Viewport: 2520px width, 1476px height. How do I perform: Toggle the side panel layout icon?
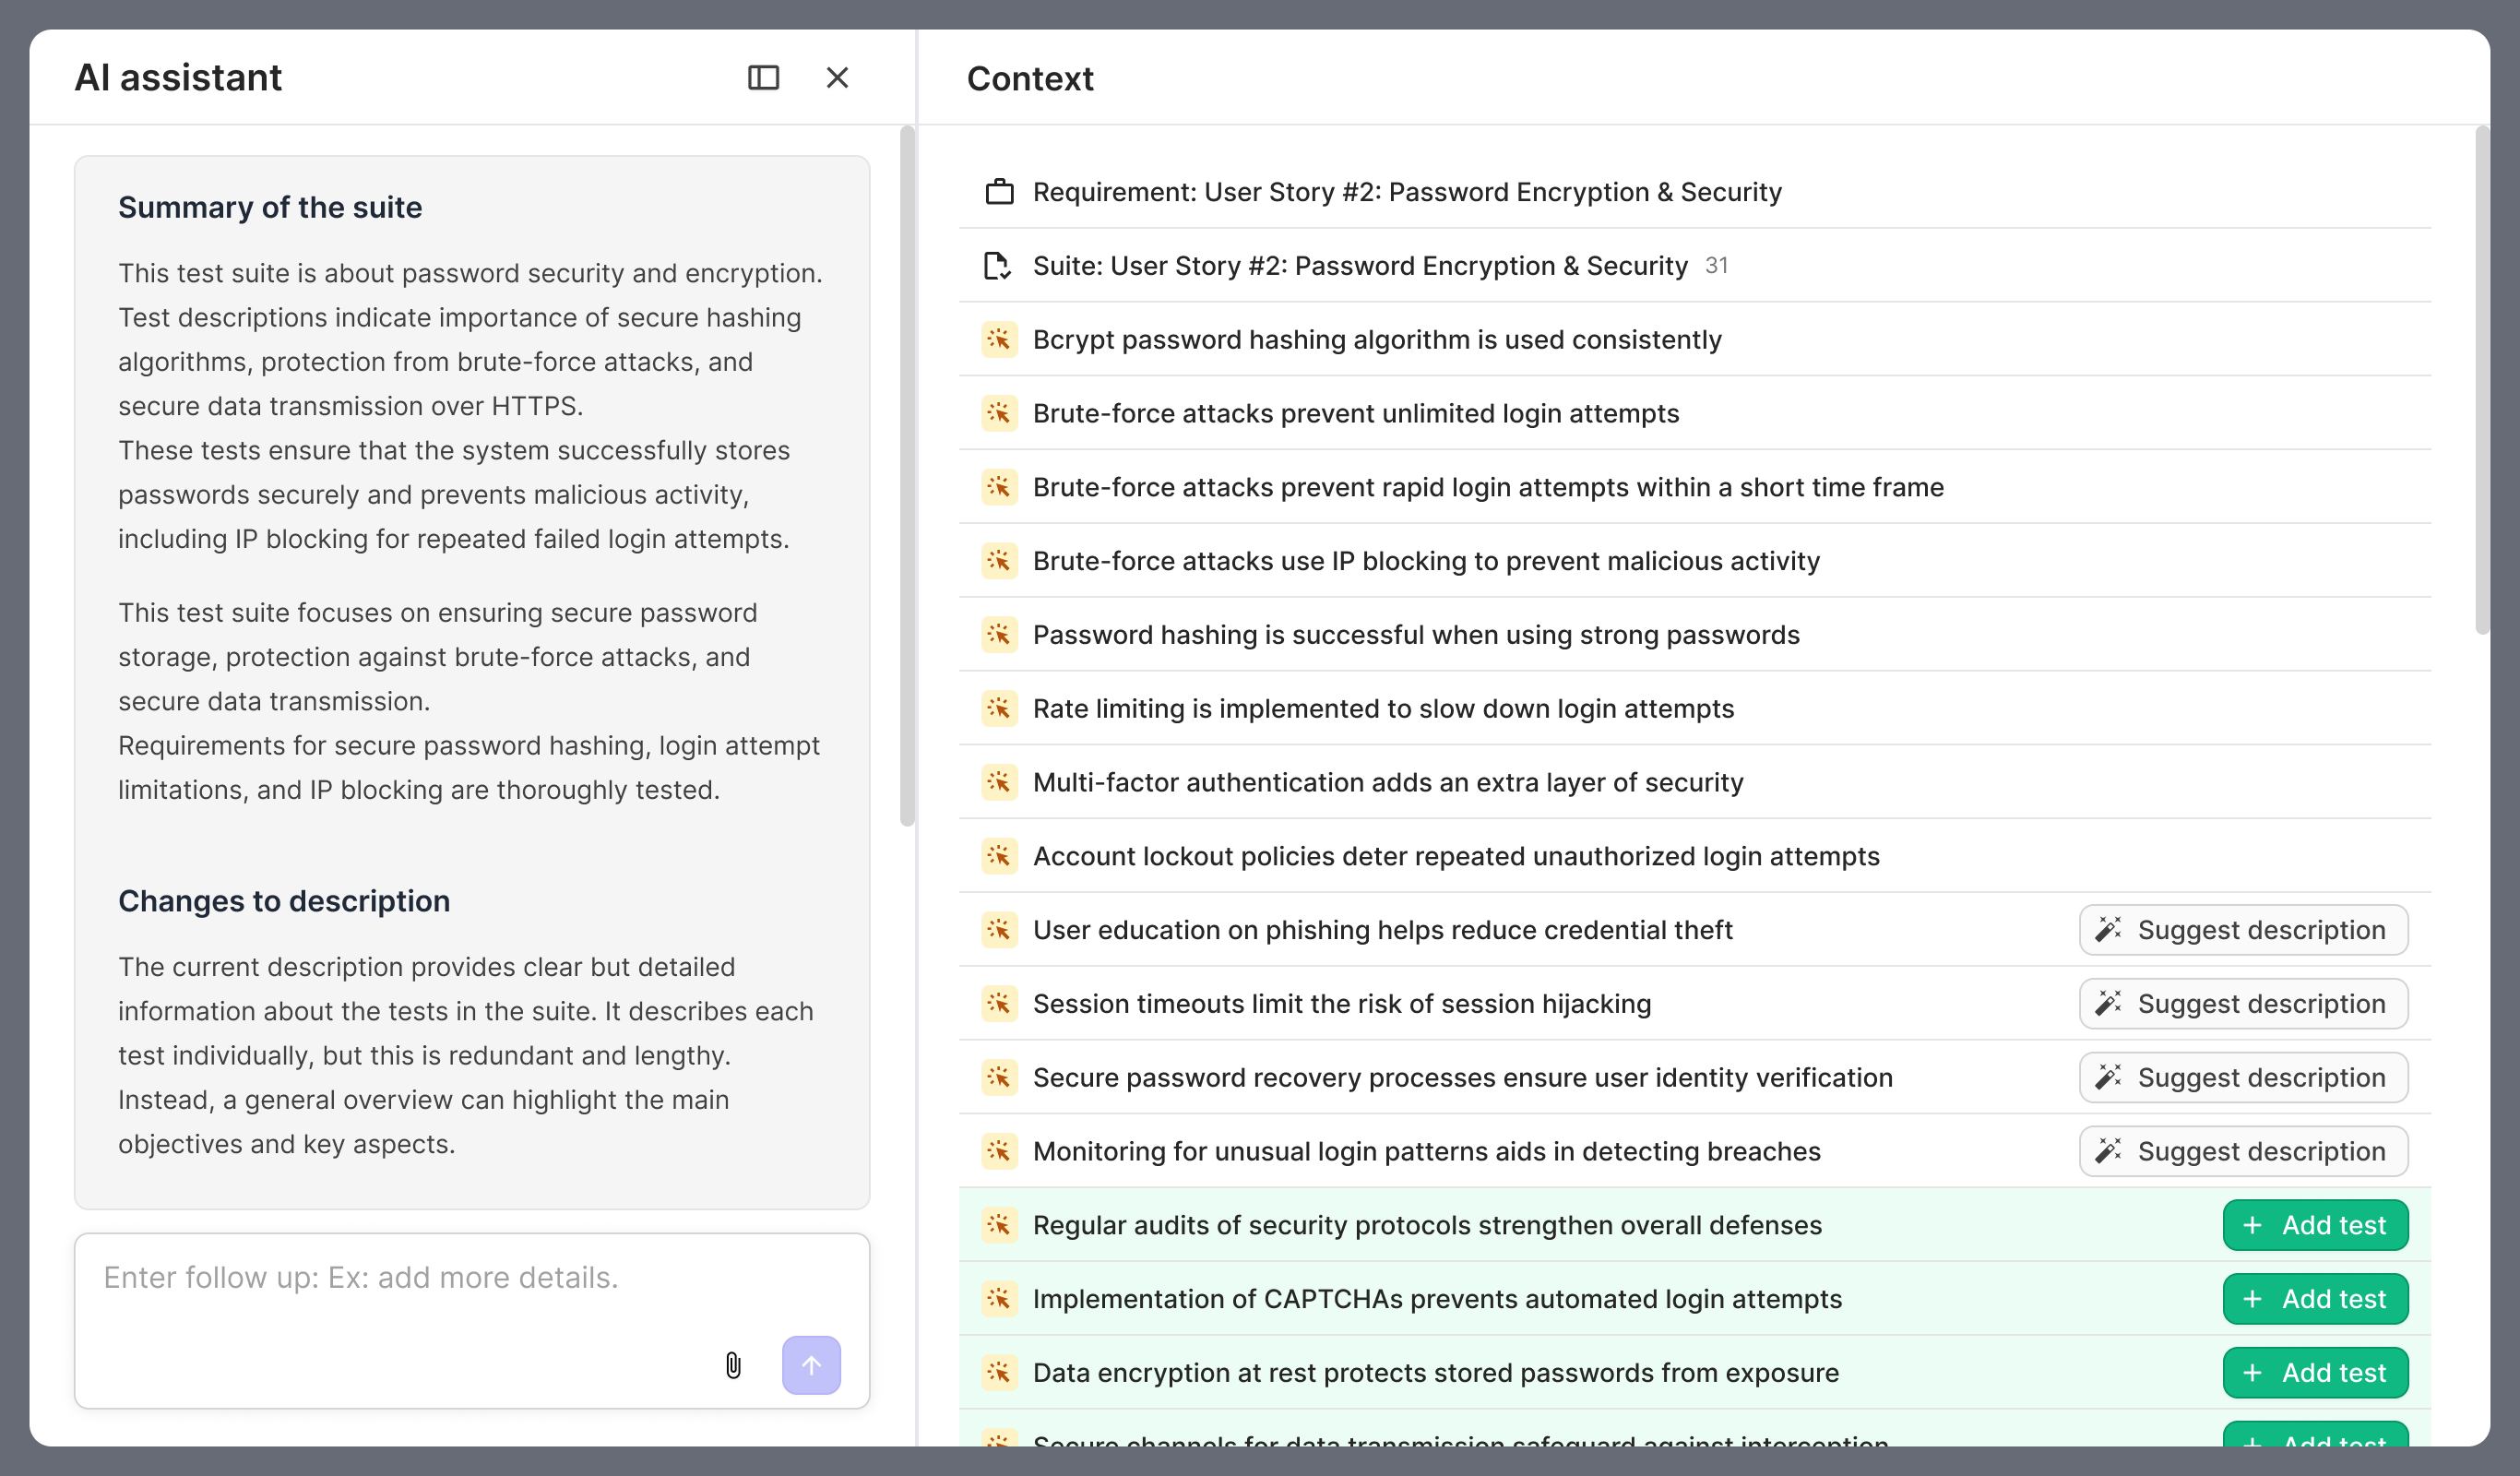coord(763,78)
